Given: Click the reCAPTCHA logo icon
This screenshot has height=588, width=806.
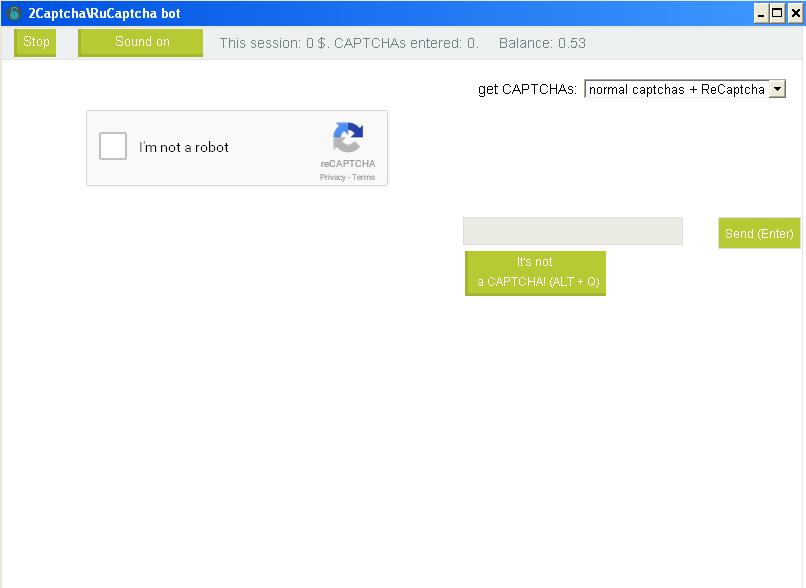Looking at the screenshot, I should [x=348, y=137].
